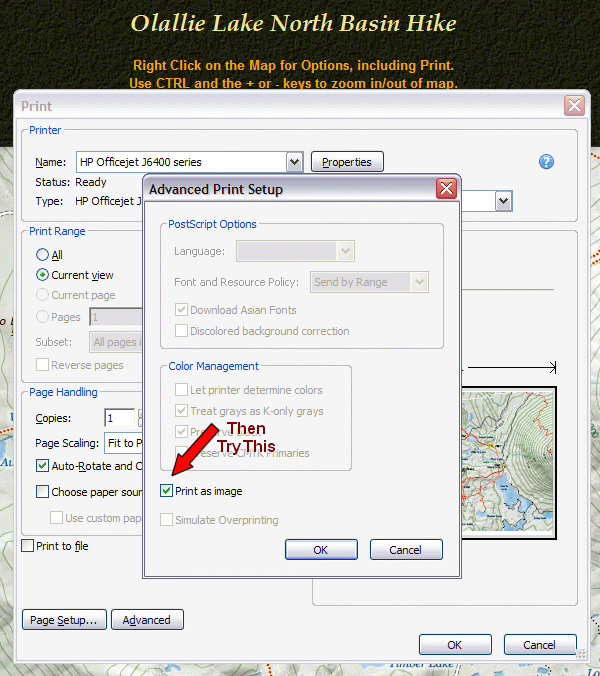Toggle the Auto-Rotate and Center checkbox

pyautogui.click(x=43, y=466)
